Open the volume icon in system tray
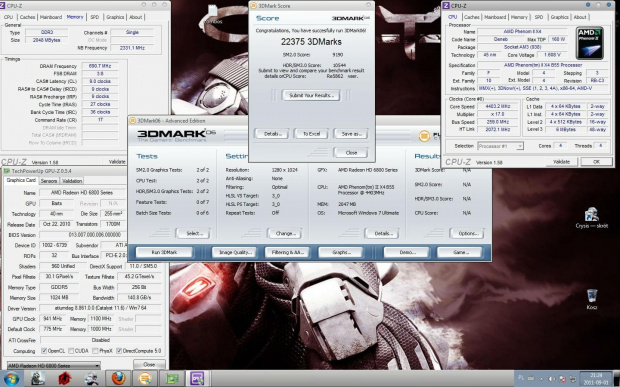The width and height of the screenshot is (620, 387). 553,379
